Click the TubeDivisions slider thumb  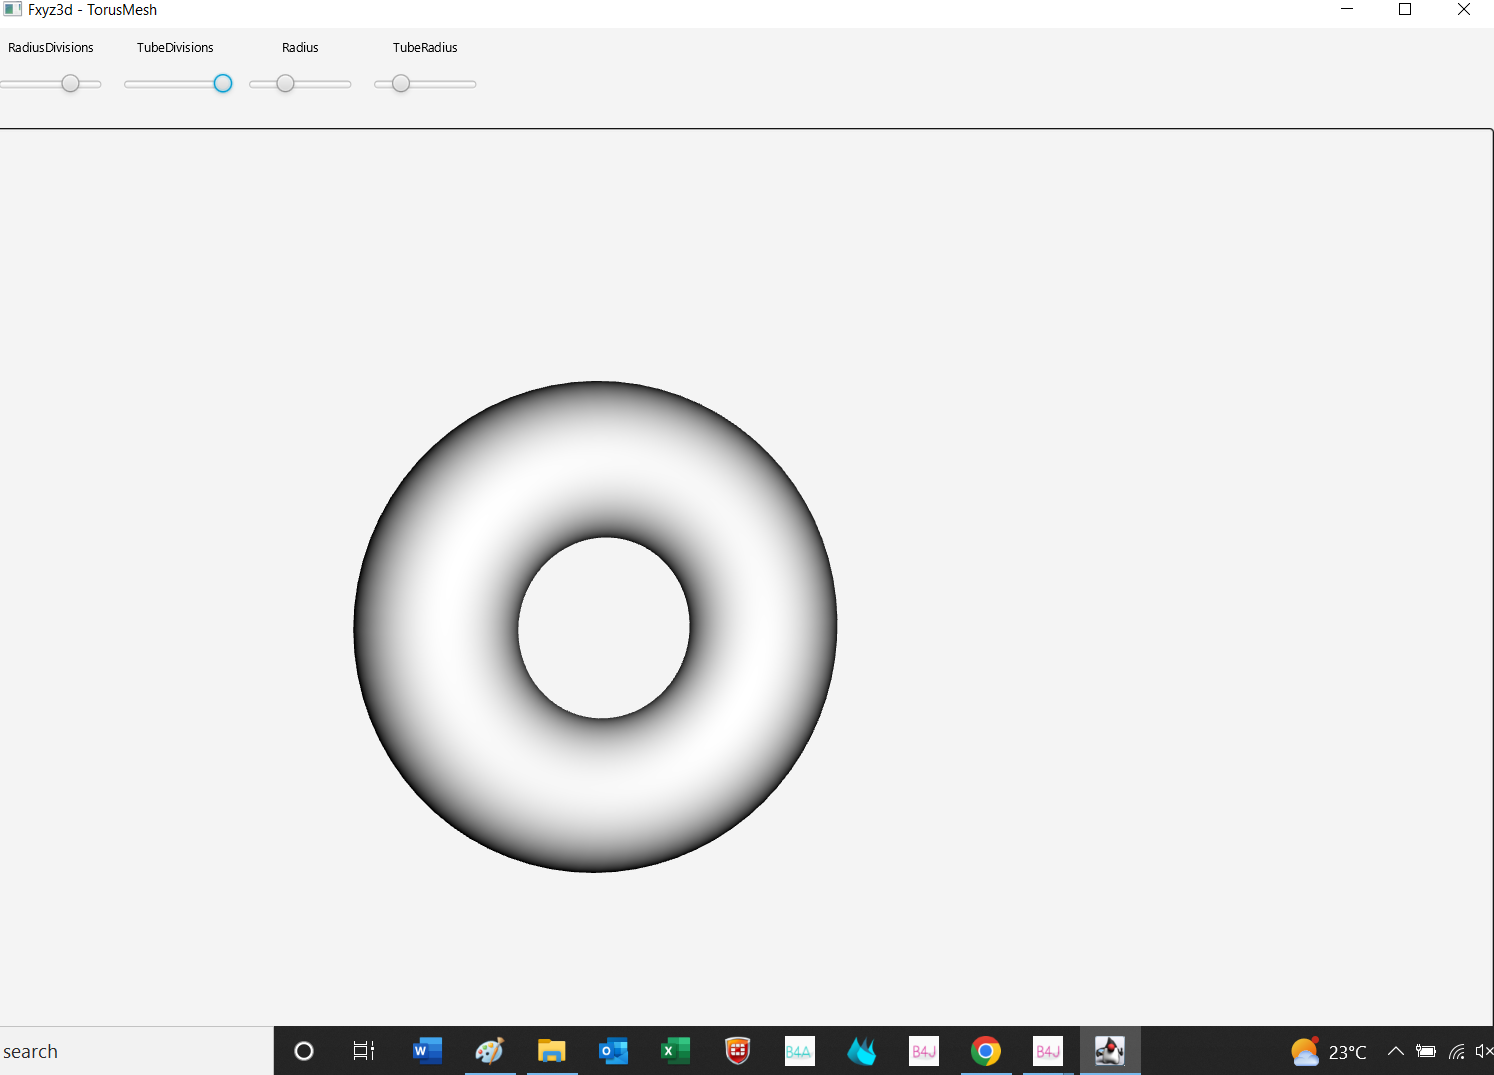(223, 84)
